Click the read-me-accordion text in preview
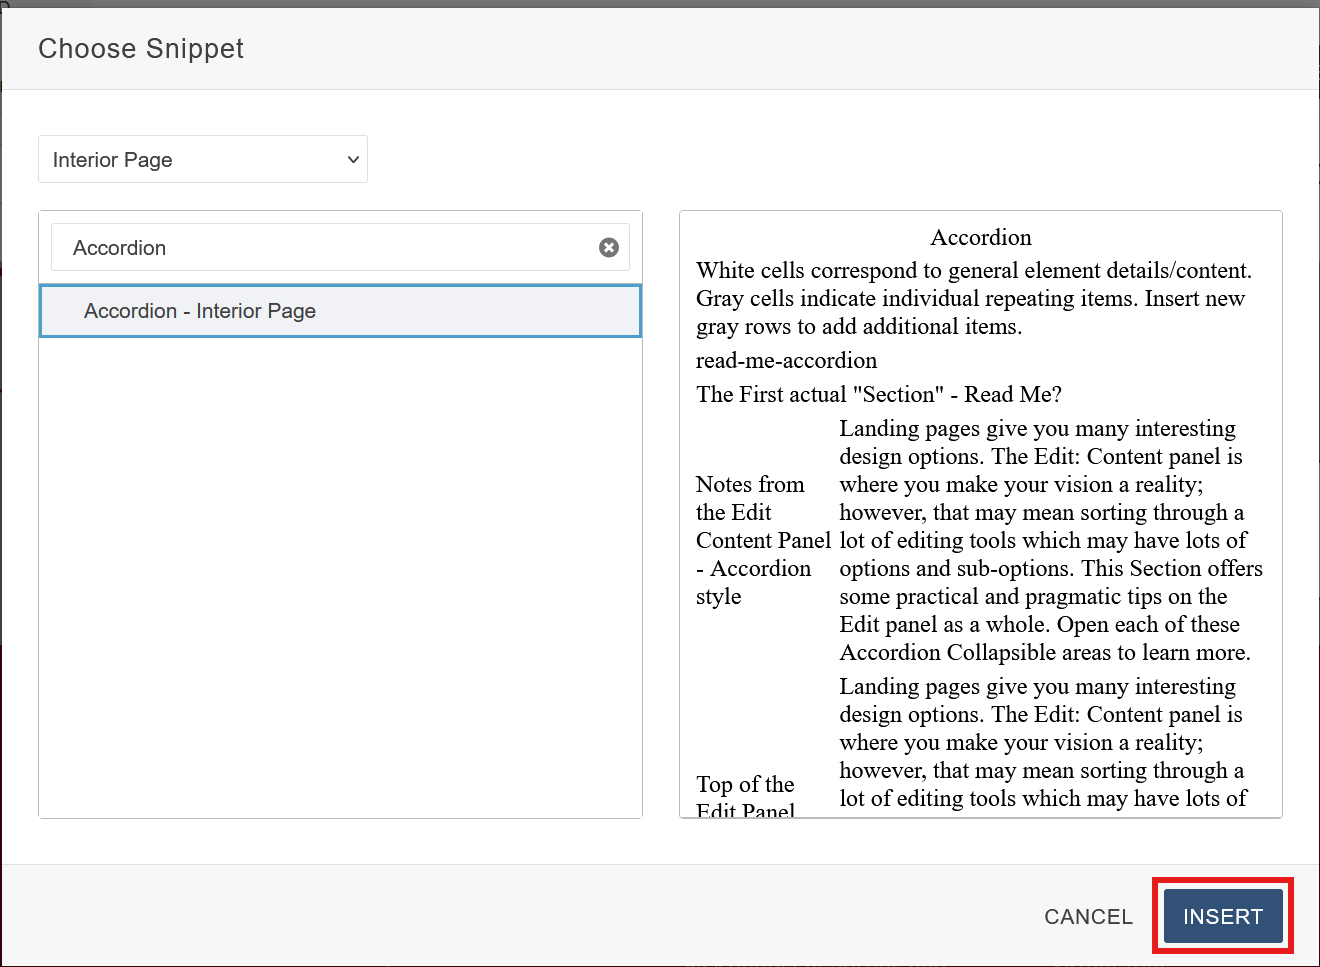Viewport: 1320px width, 967px height. (786, 360)
